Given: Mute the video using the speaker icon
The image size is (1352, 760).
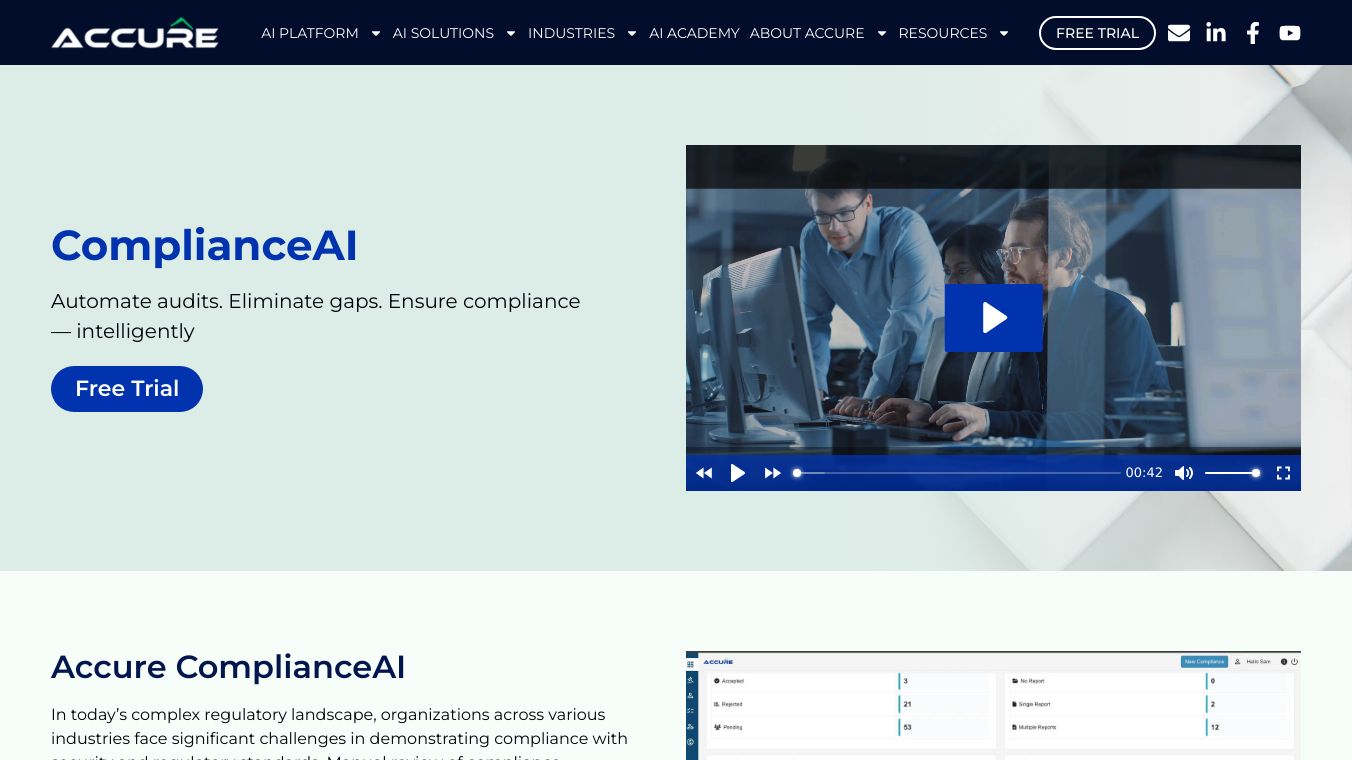Looking at the screenshot, I should [x=1184, y=473].
